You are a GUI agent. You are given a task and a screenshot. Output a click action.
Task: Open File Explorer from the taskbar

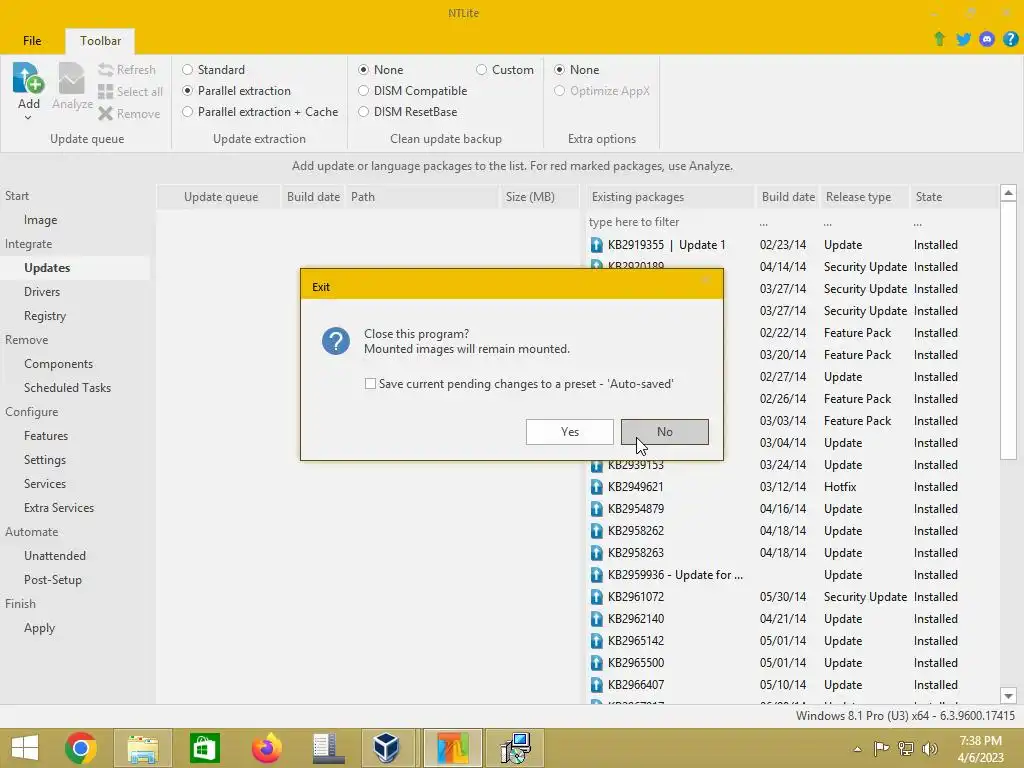[x=143, y=748]
